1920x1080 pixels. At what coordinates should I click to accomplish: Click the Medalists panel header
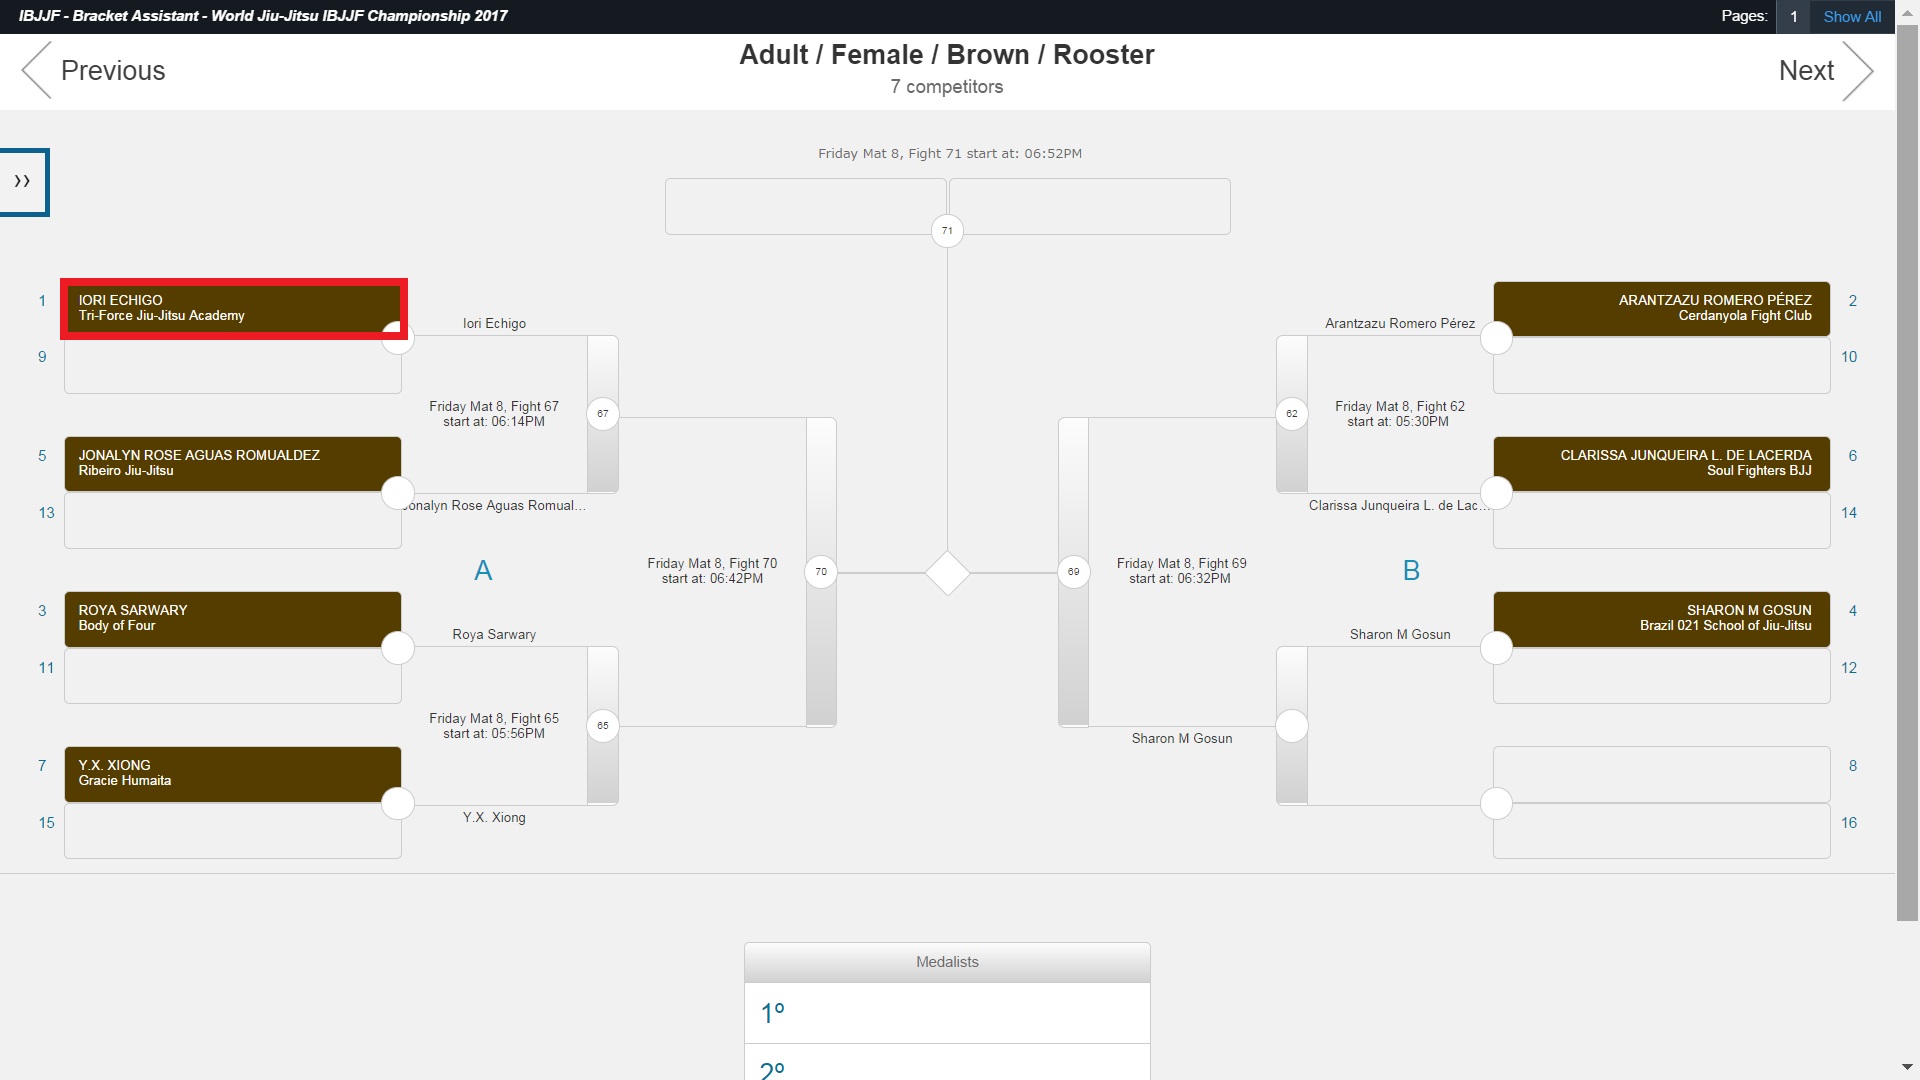(x=947, y=962)
